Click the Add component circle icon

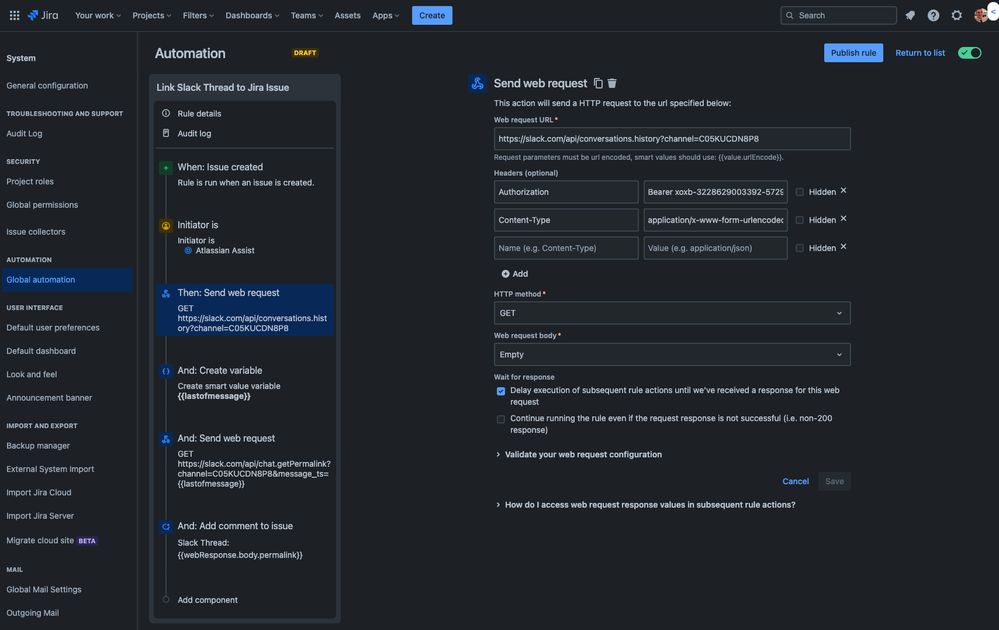pyautogui.click(x=166, y=599)
